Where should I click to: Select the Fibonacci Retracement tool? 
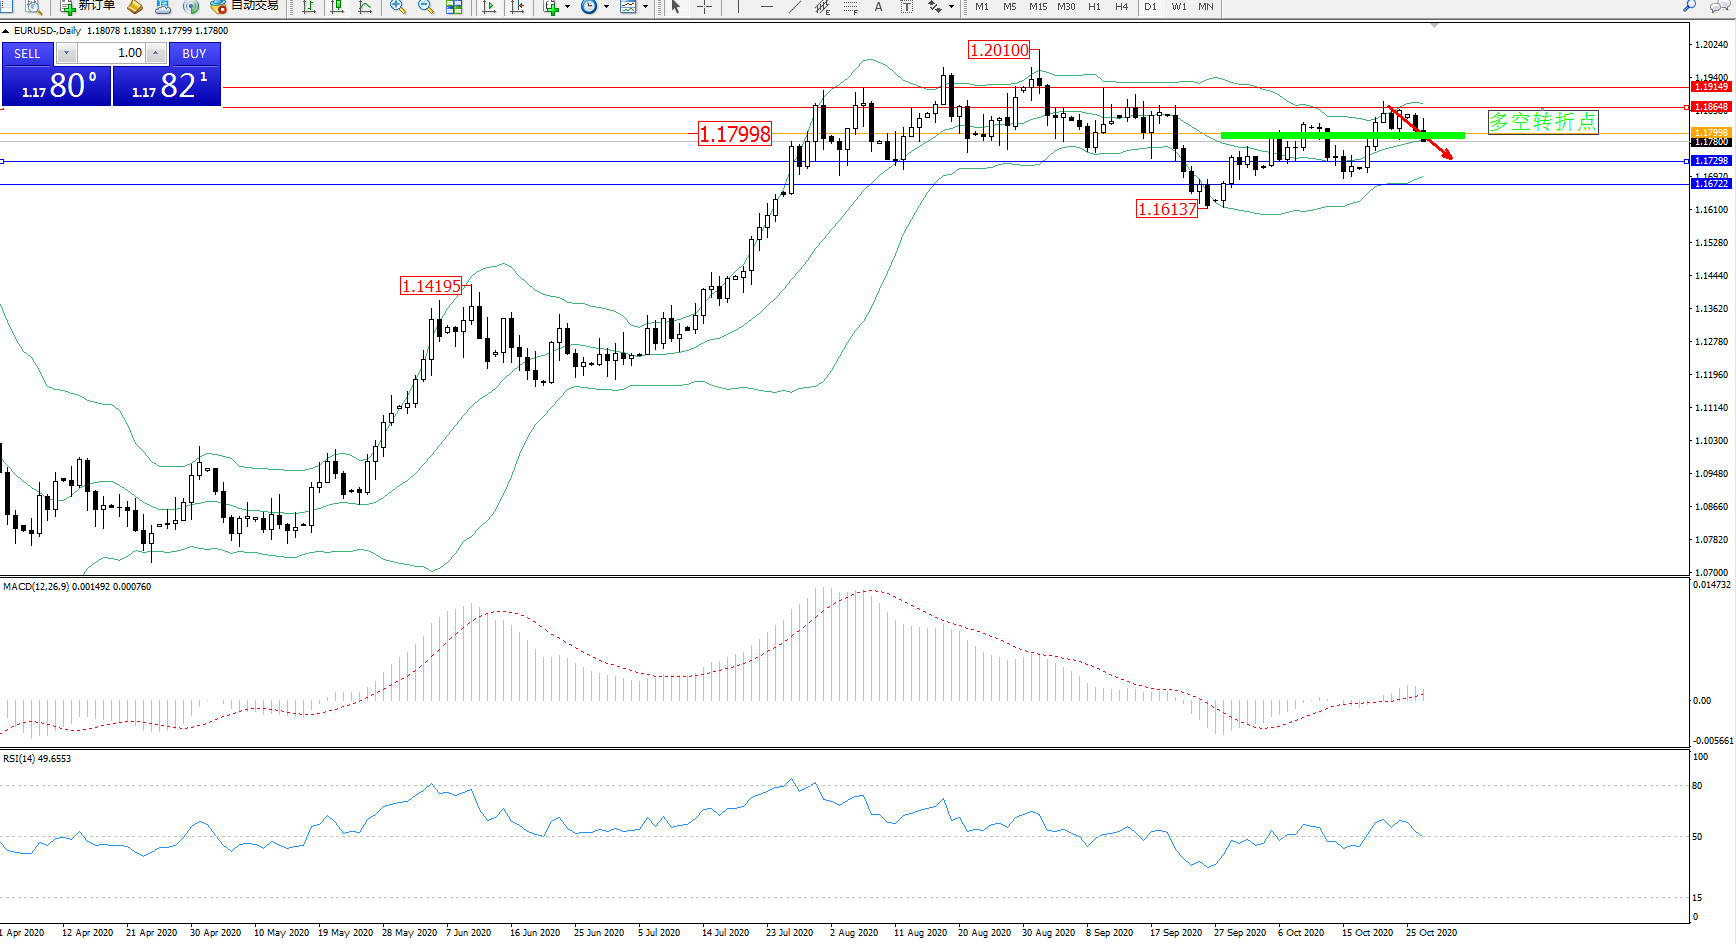[850, 7]
